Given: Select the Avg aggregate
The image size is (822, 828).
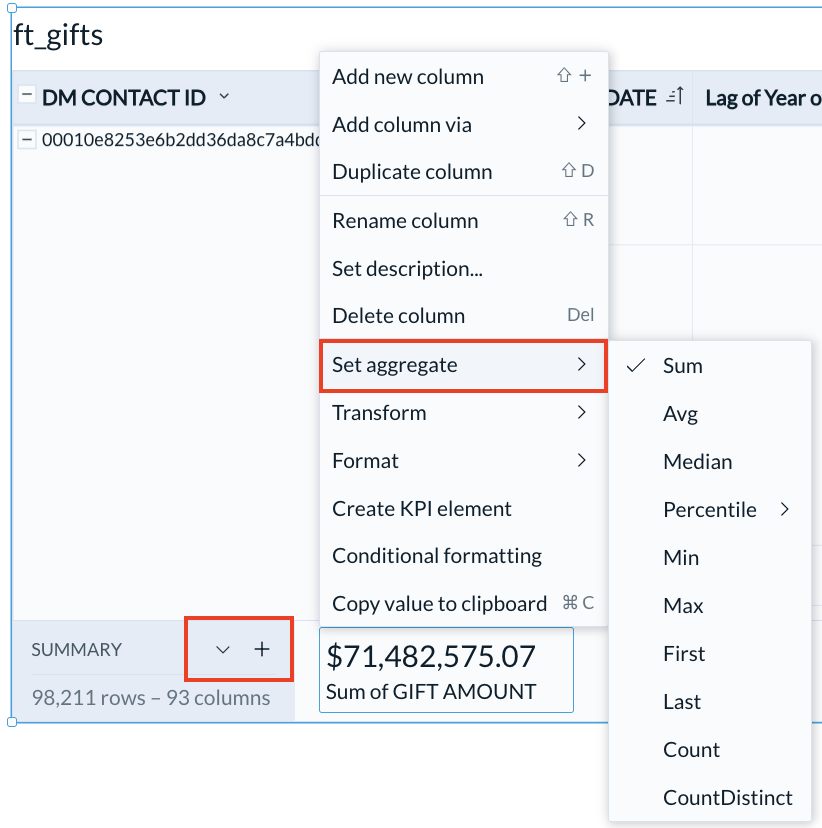Looking at the screenshot, I should (x=710, y=413).
